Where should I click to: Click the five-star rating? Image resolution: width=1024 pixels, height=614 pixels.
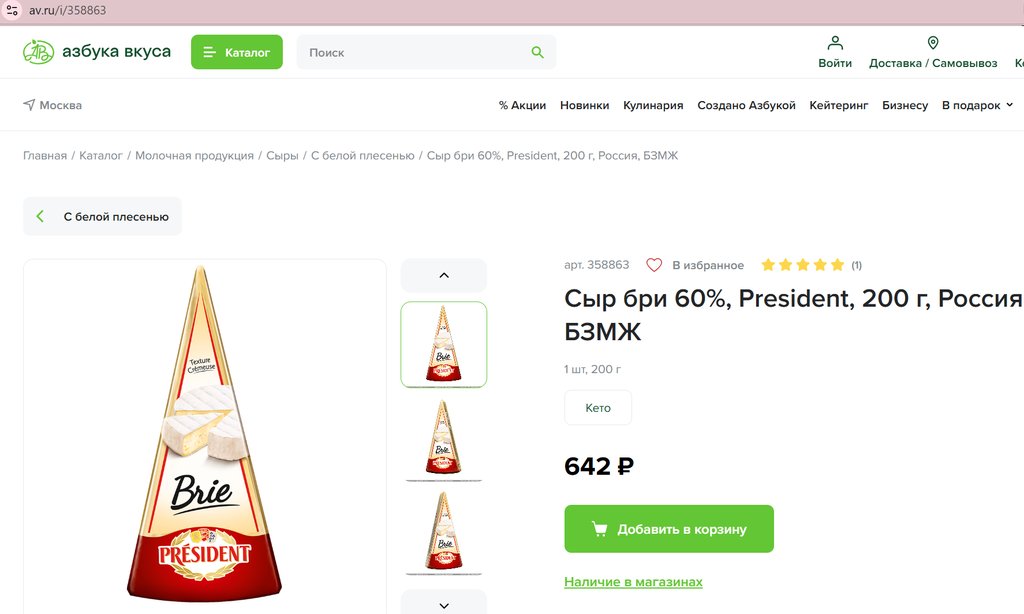tap(802, 265)
